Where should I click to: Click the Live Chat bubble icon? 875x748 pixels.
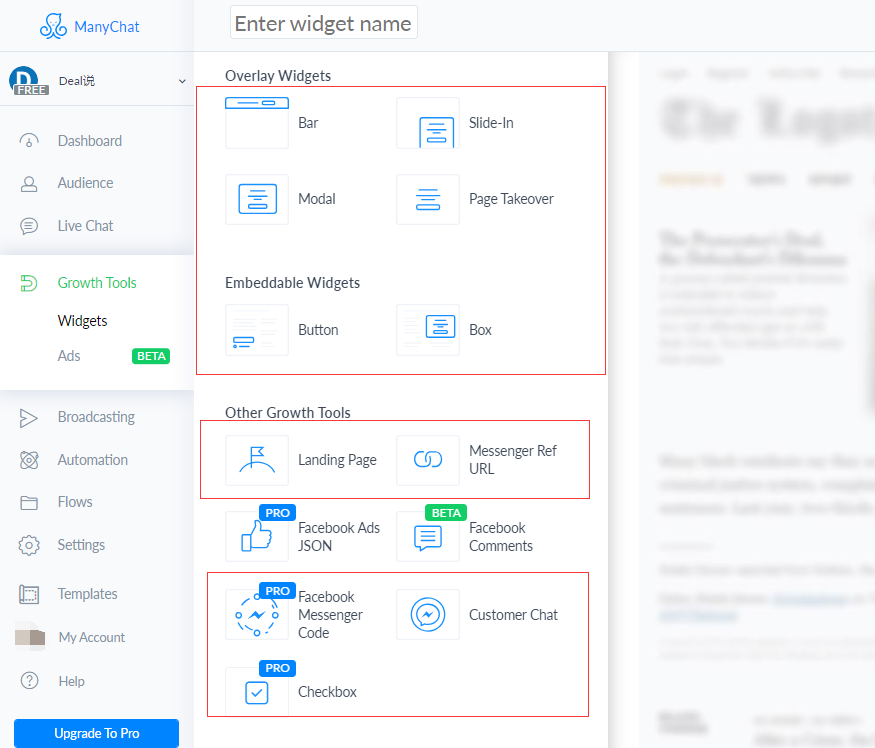tap(29, 226)
